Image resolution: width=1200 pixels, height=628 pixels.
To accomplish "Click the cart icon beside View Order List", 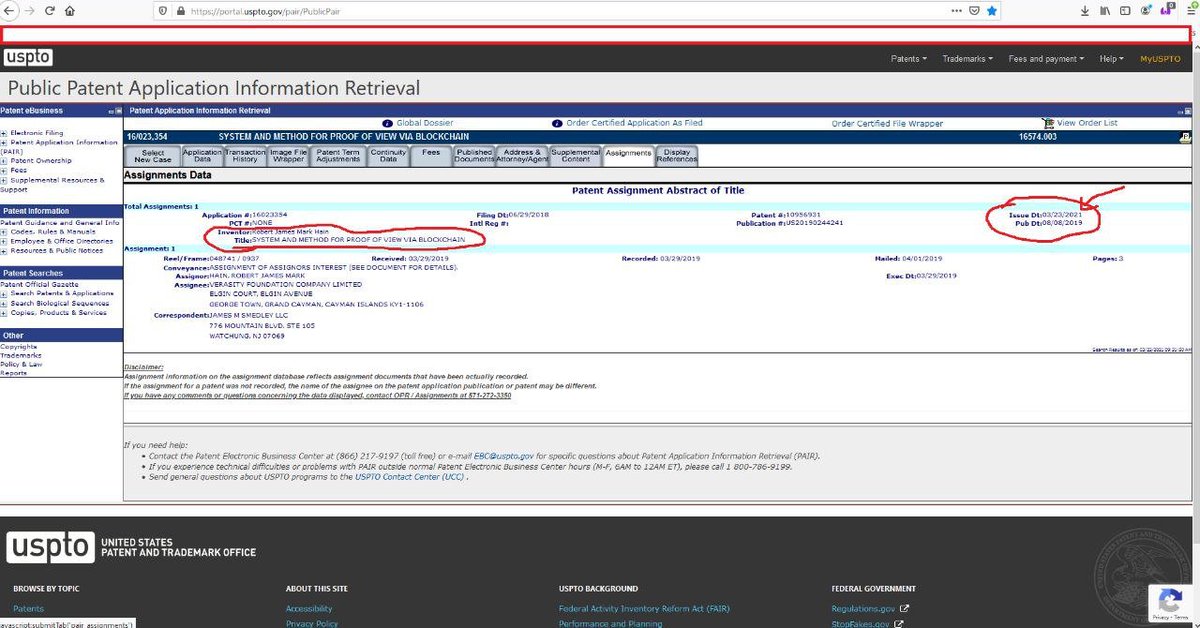I will pos(1048,123).
